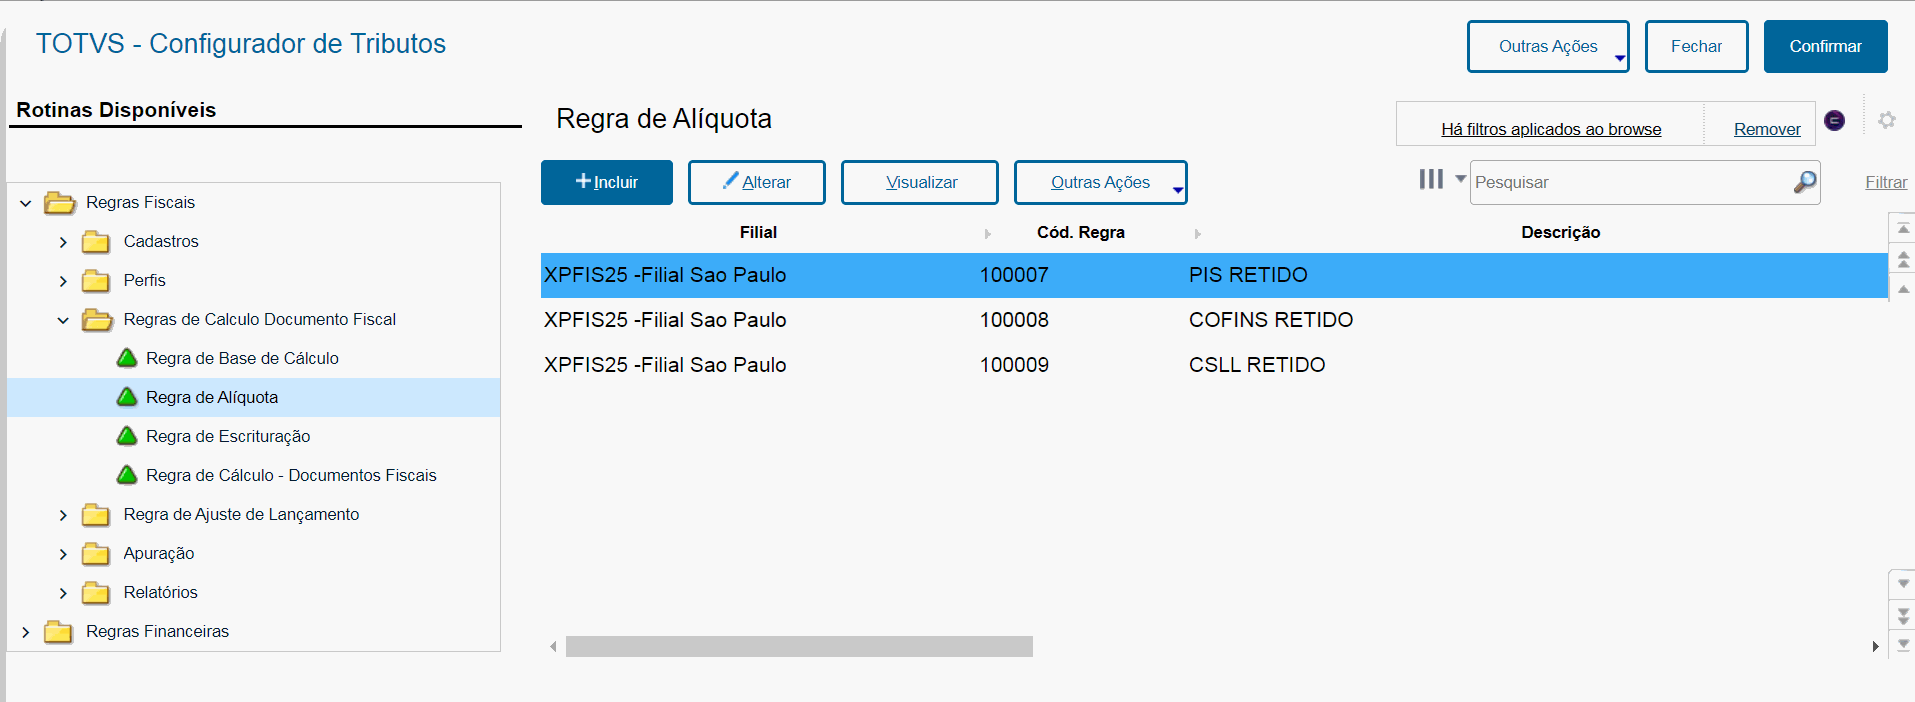Collapse the Regras Fiscais folder
The width and height of the screenshot is (1915, 702).
coord(26,203)
